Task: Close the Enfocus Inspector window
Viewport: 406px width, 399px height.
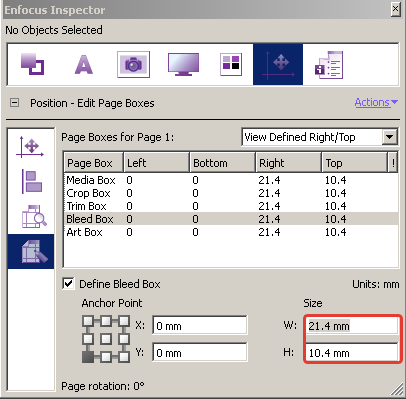Action: (x=395, y=9)
